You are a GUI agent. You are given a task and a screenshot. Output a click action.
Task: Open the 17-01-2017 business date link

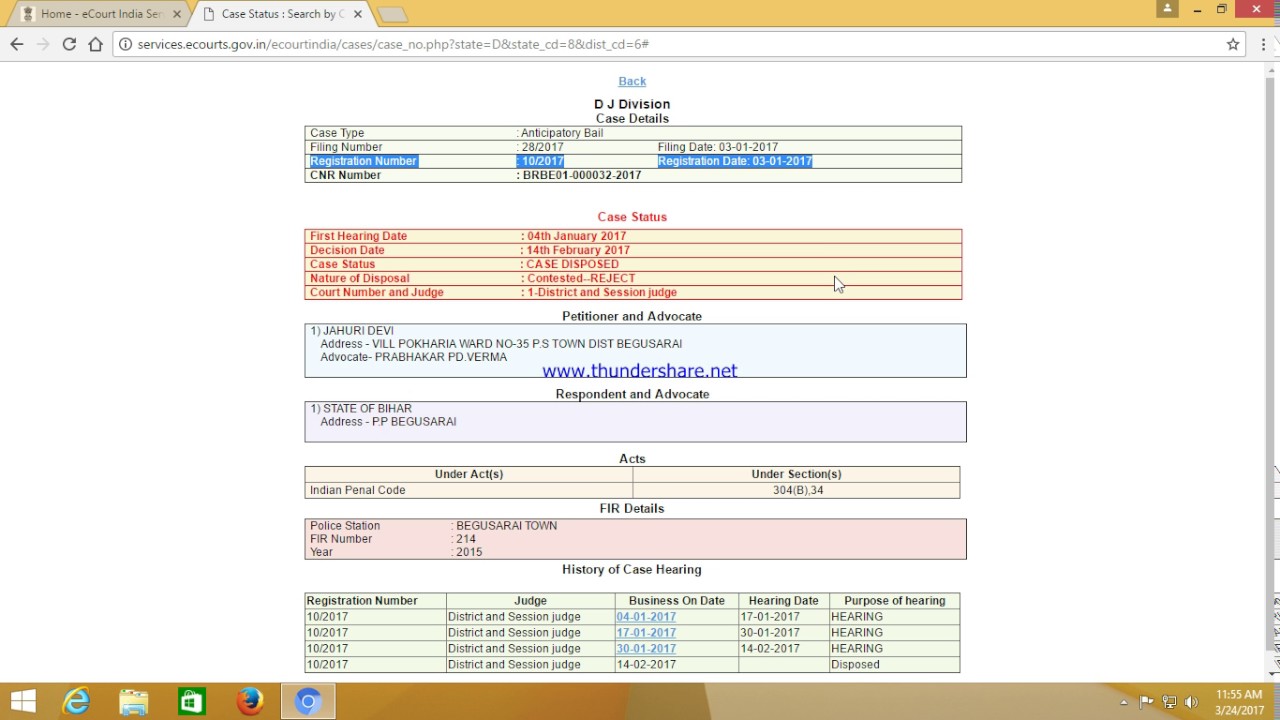[x=646, y=633]
